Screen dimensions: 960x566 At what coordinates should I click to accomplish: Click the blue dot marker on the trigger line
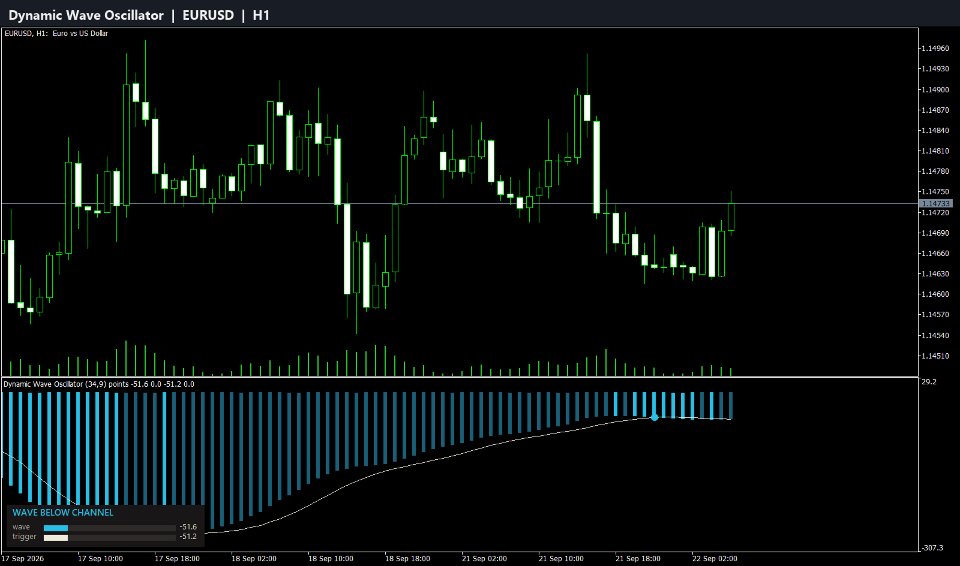point(654,417)
